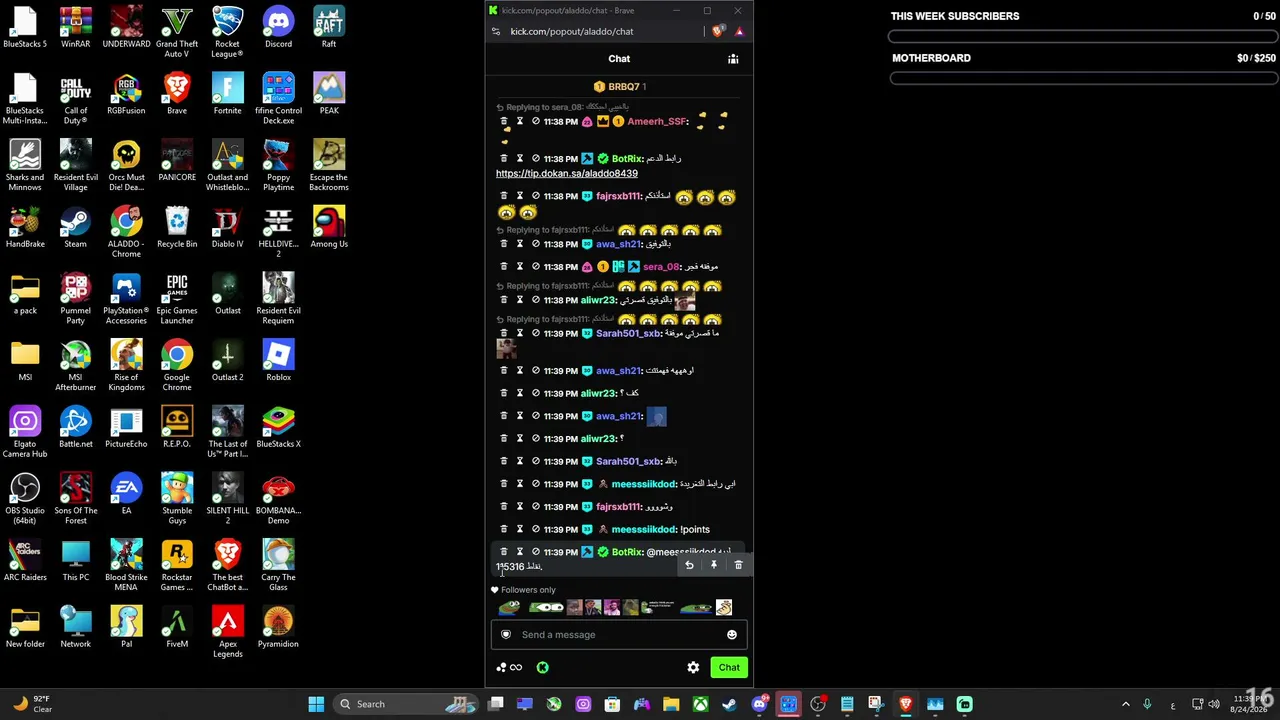Select the WinRAR desktop icon

(x=75, y=27)
